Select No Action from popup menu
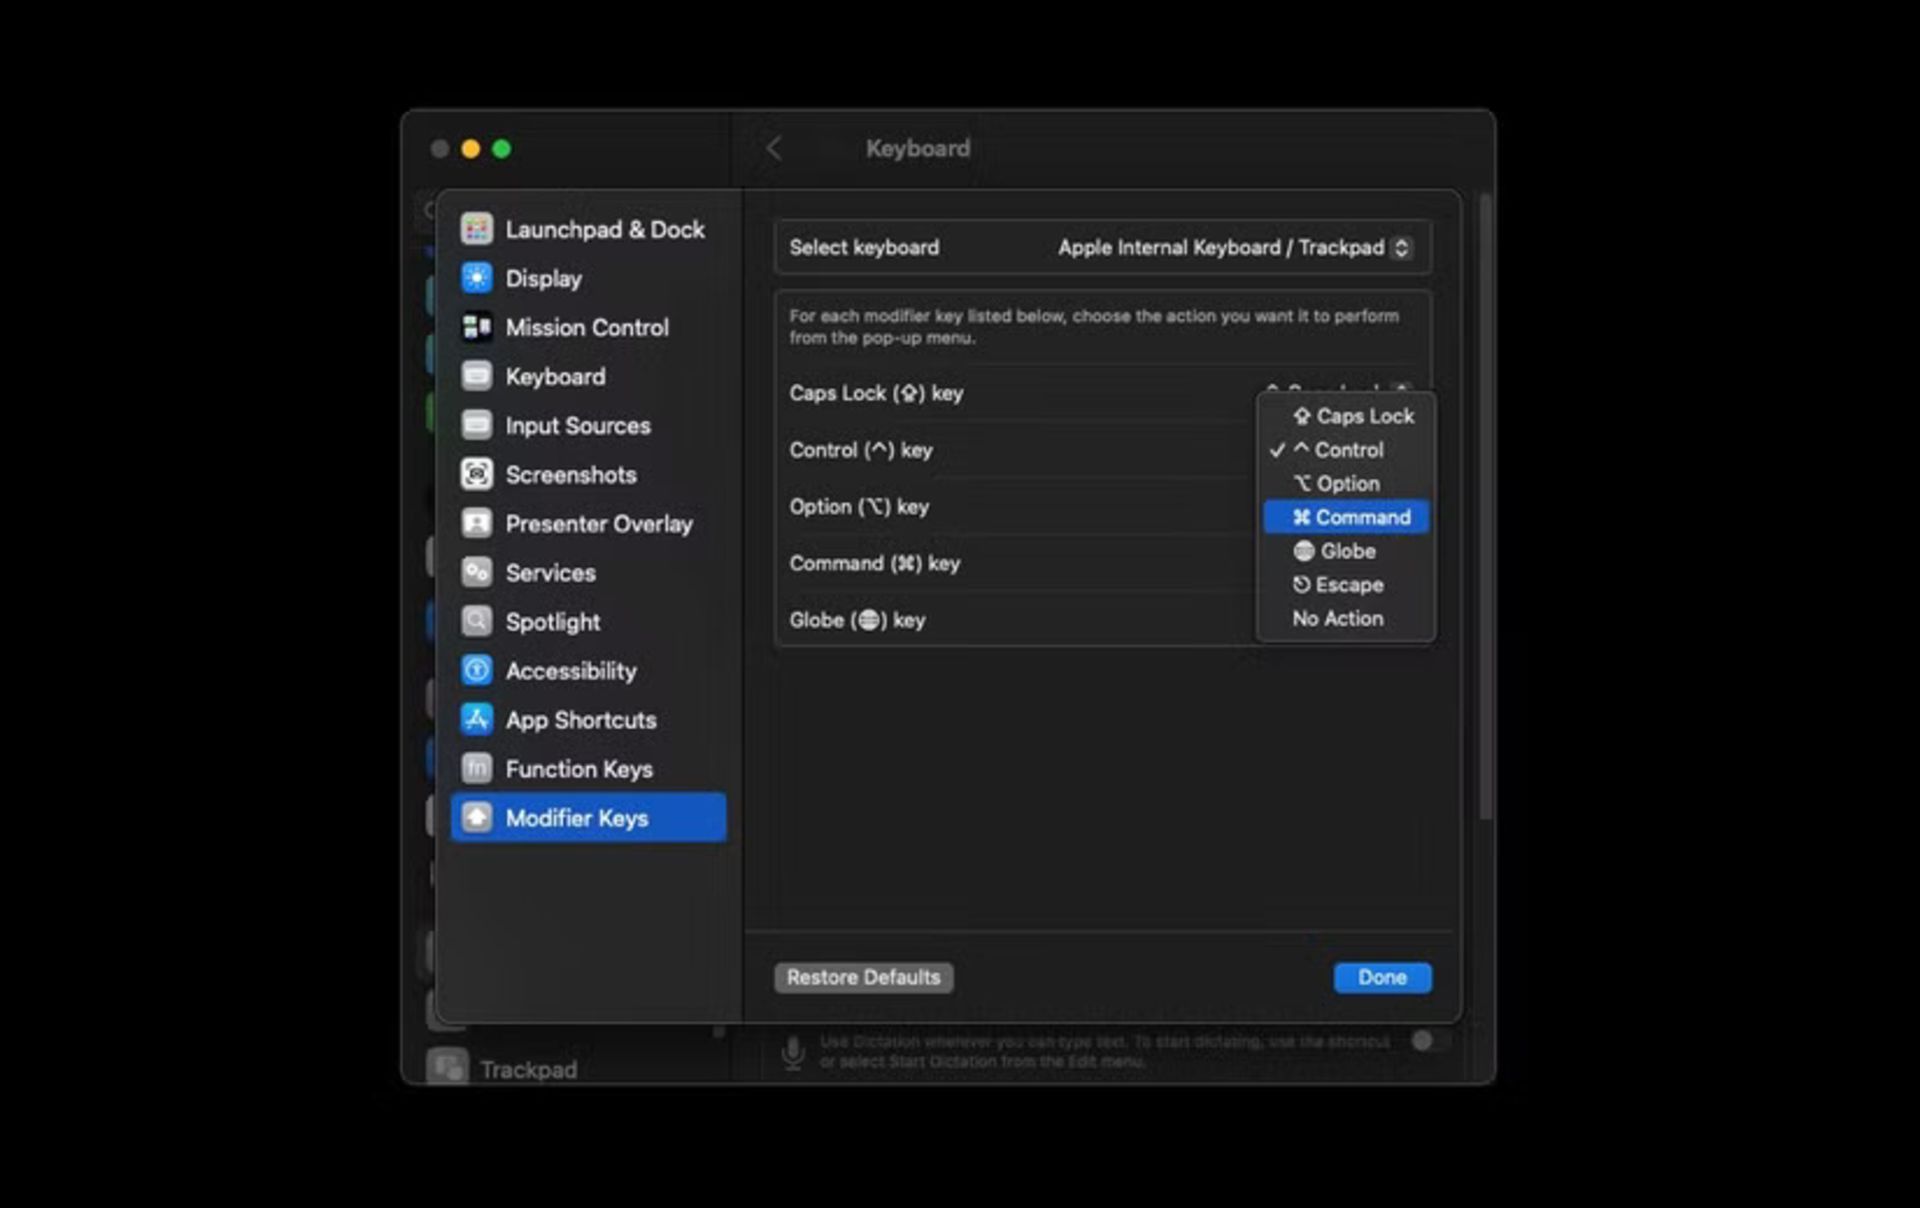 [1338, 618]
